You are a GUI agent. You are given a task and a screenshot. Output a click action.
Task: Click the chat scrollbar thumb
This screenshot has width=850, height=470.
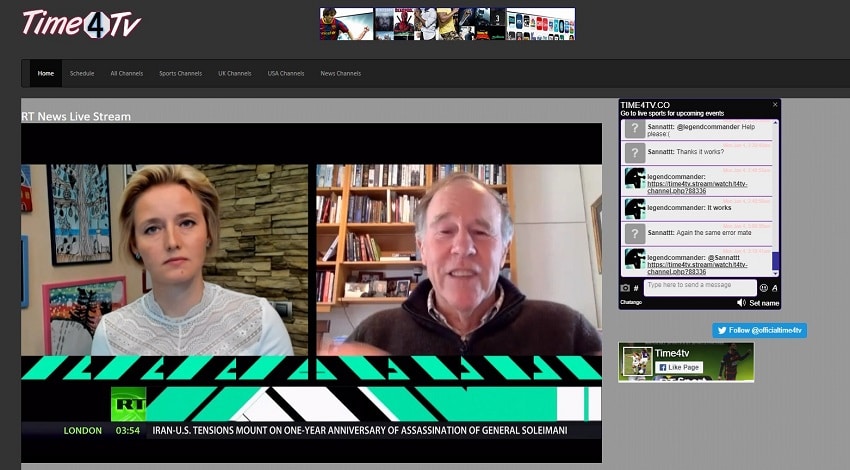[775, 261]
